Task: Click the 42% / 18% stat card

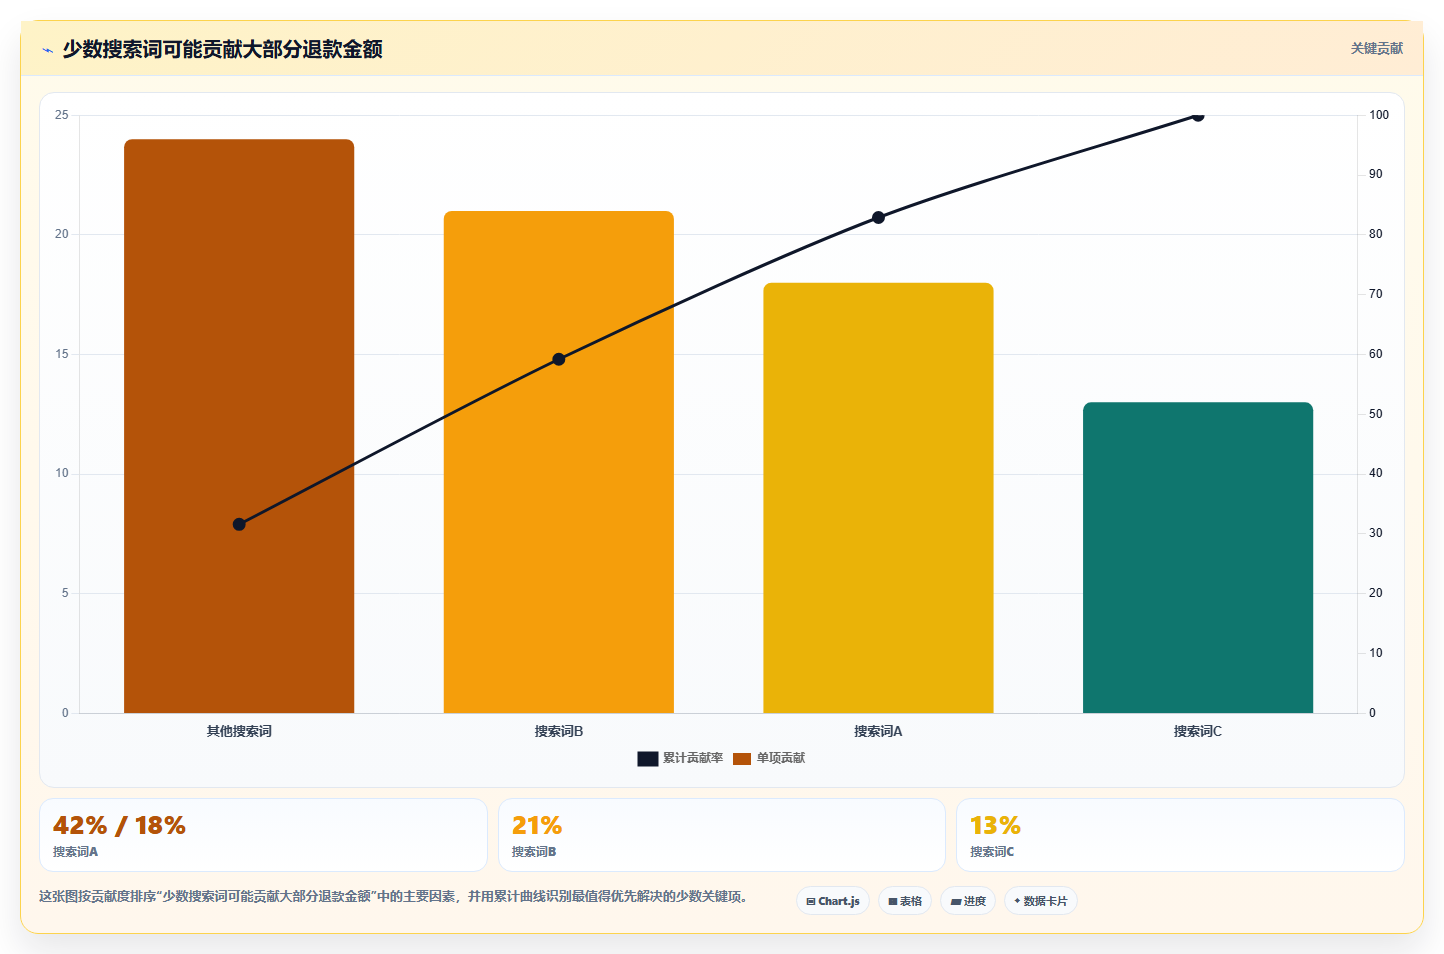Action: coord(263,835)
